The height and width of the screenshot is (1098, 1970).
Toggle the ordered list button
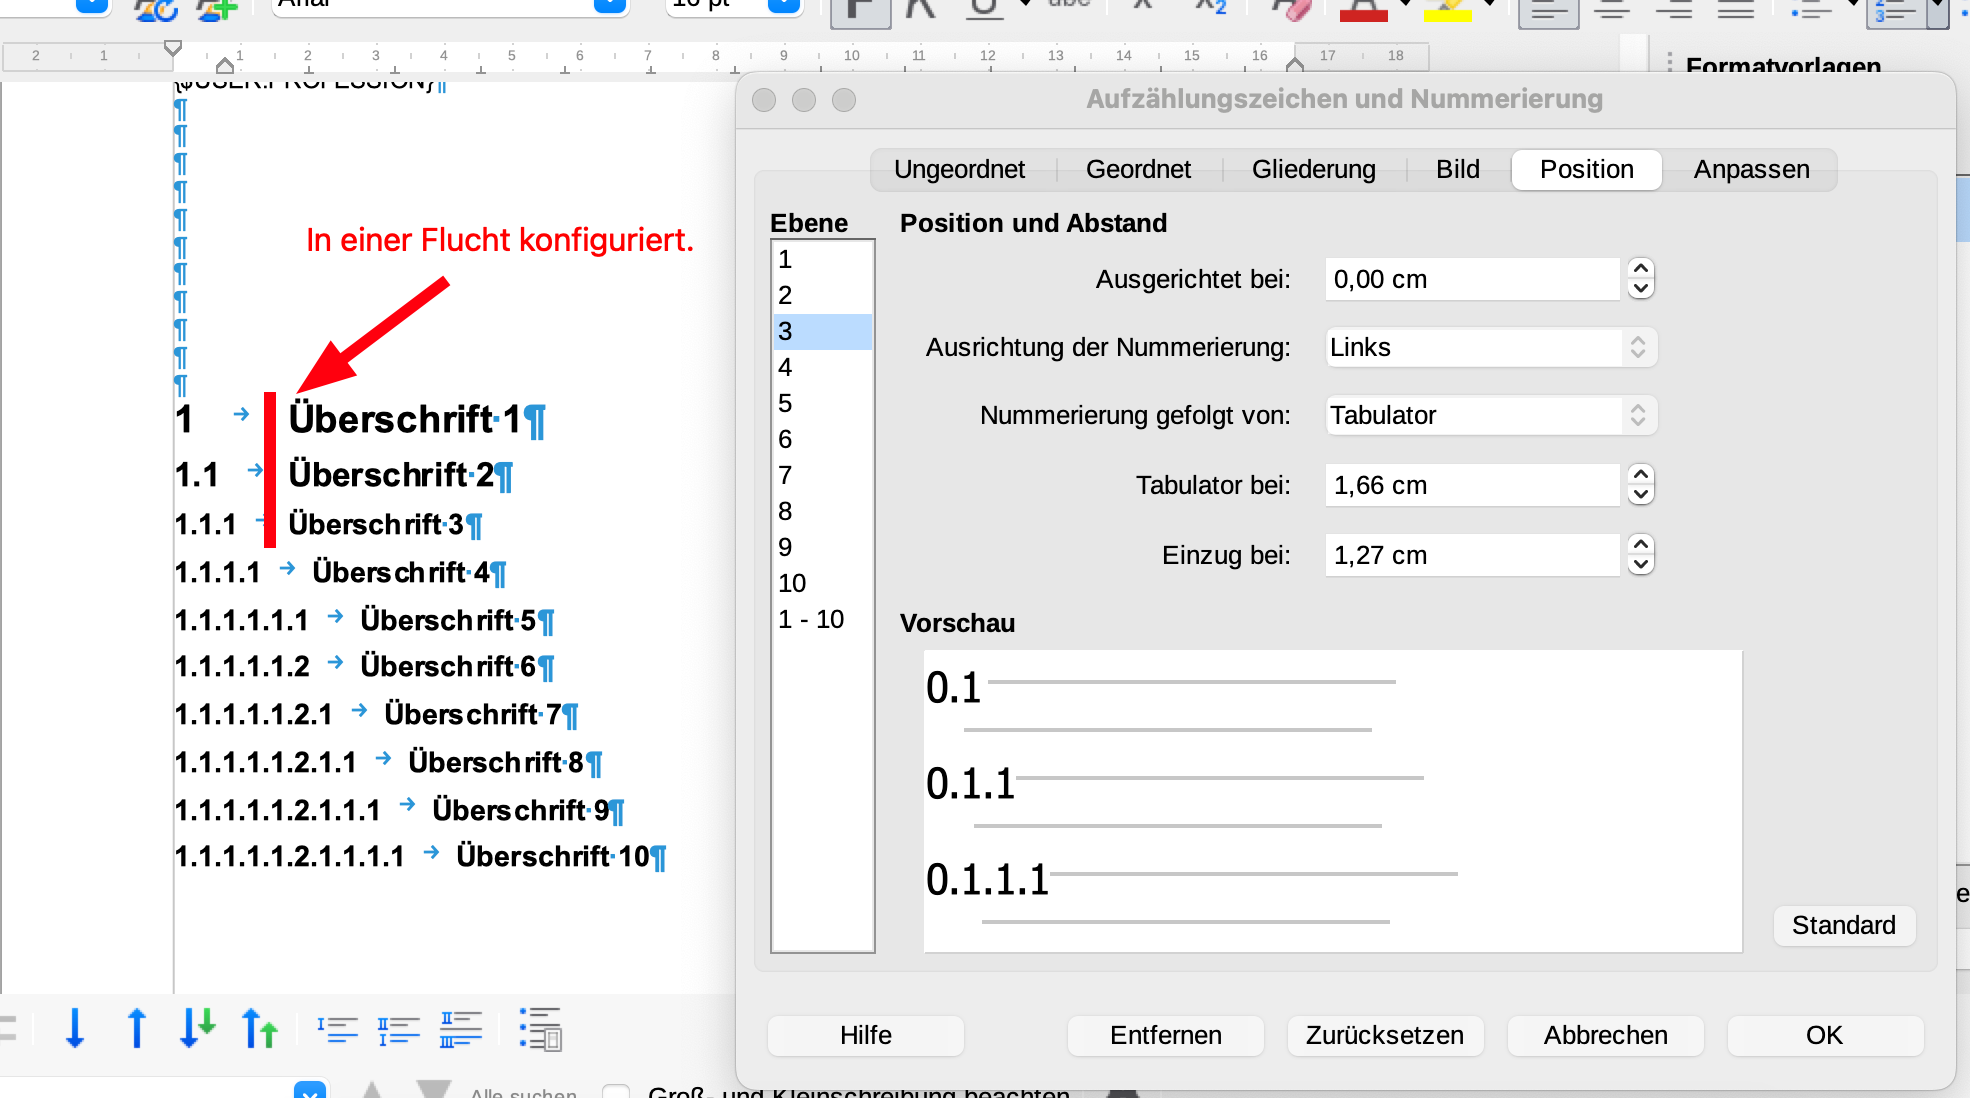click(1897, 10)
